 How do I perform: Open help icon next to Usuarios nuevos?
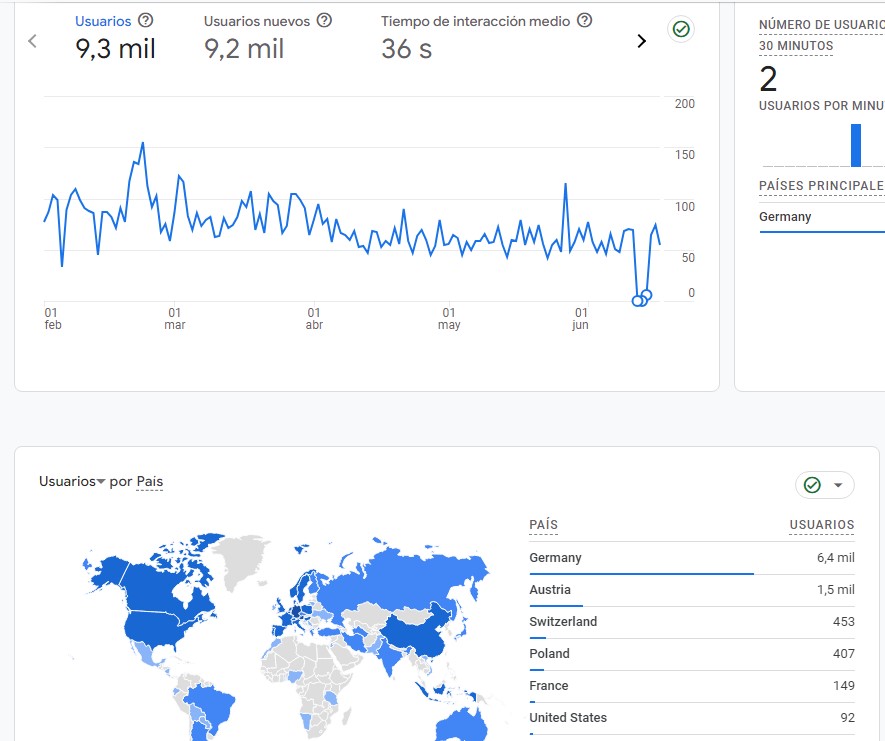pos(324,20)
